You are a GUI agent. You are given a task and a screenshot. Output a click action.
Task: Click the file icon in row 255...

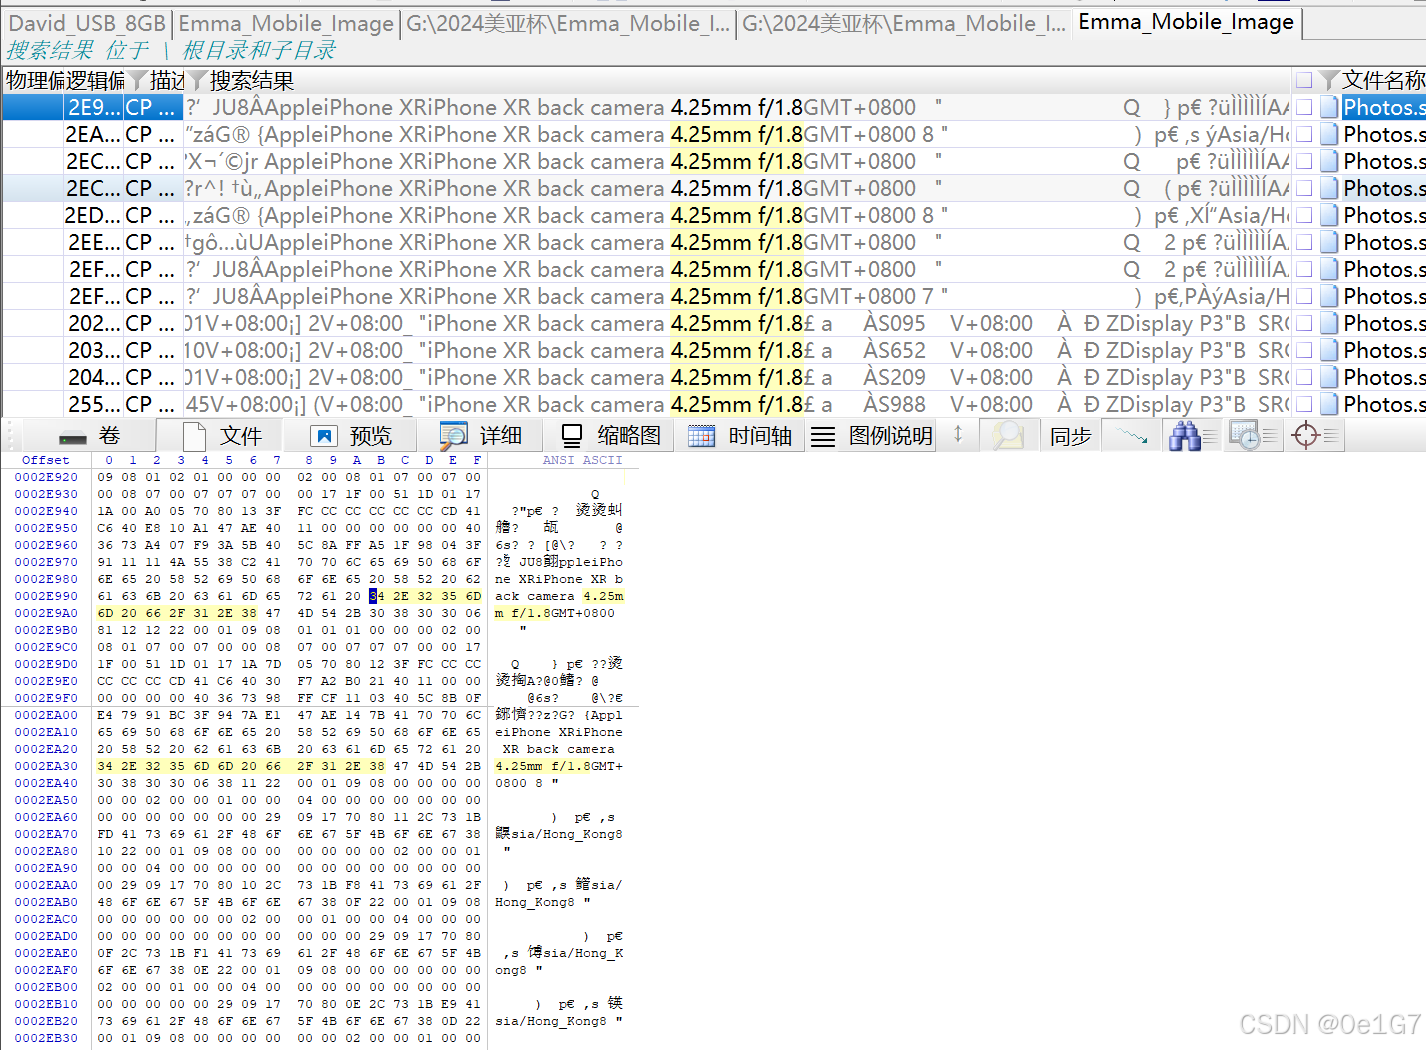(x=1329, y=404)
